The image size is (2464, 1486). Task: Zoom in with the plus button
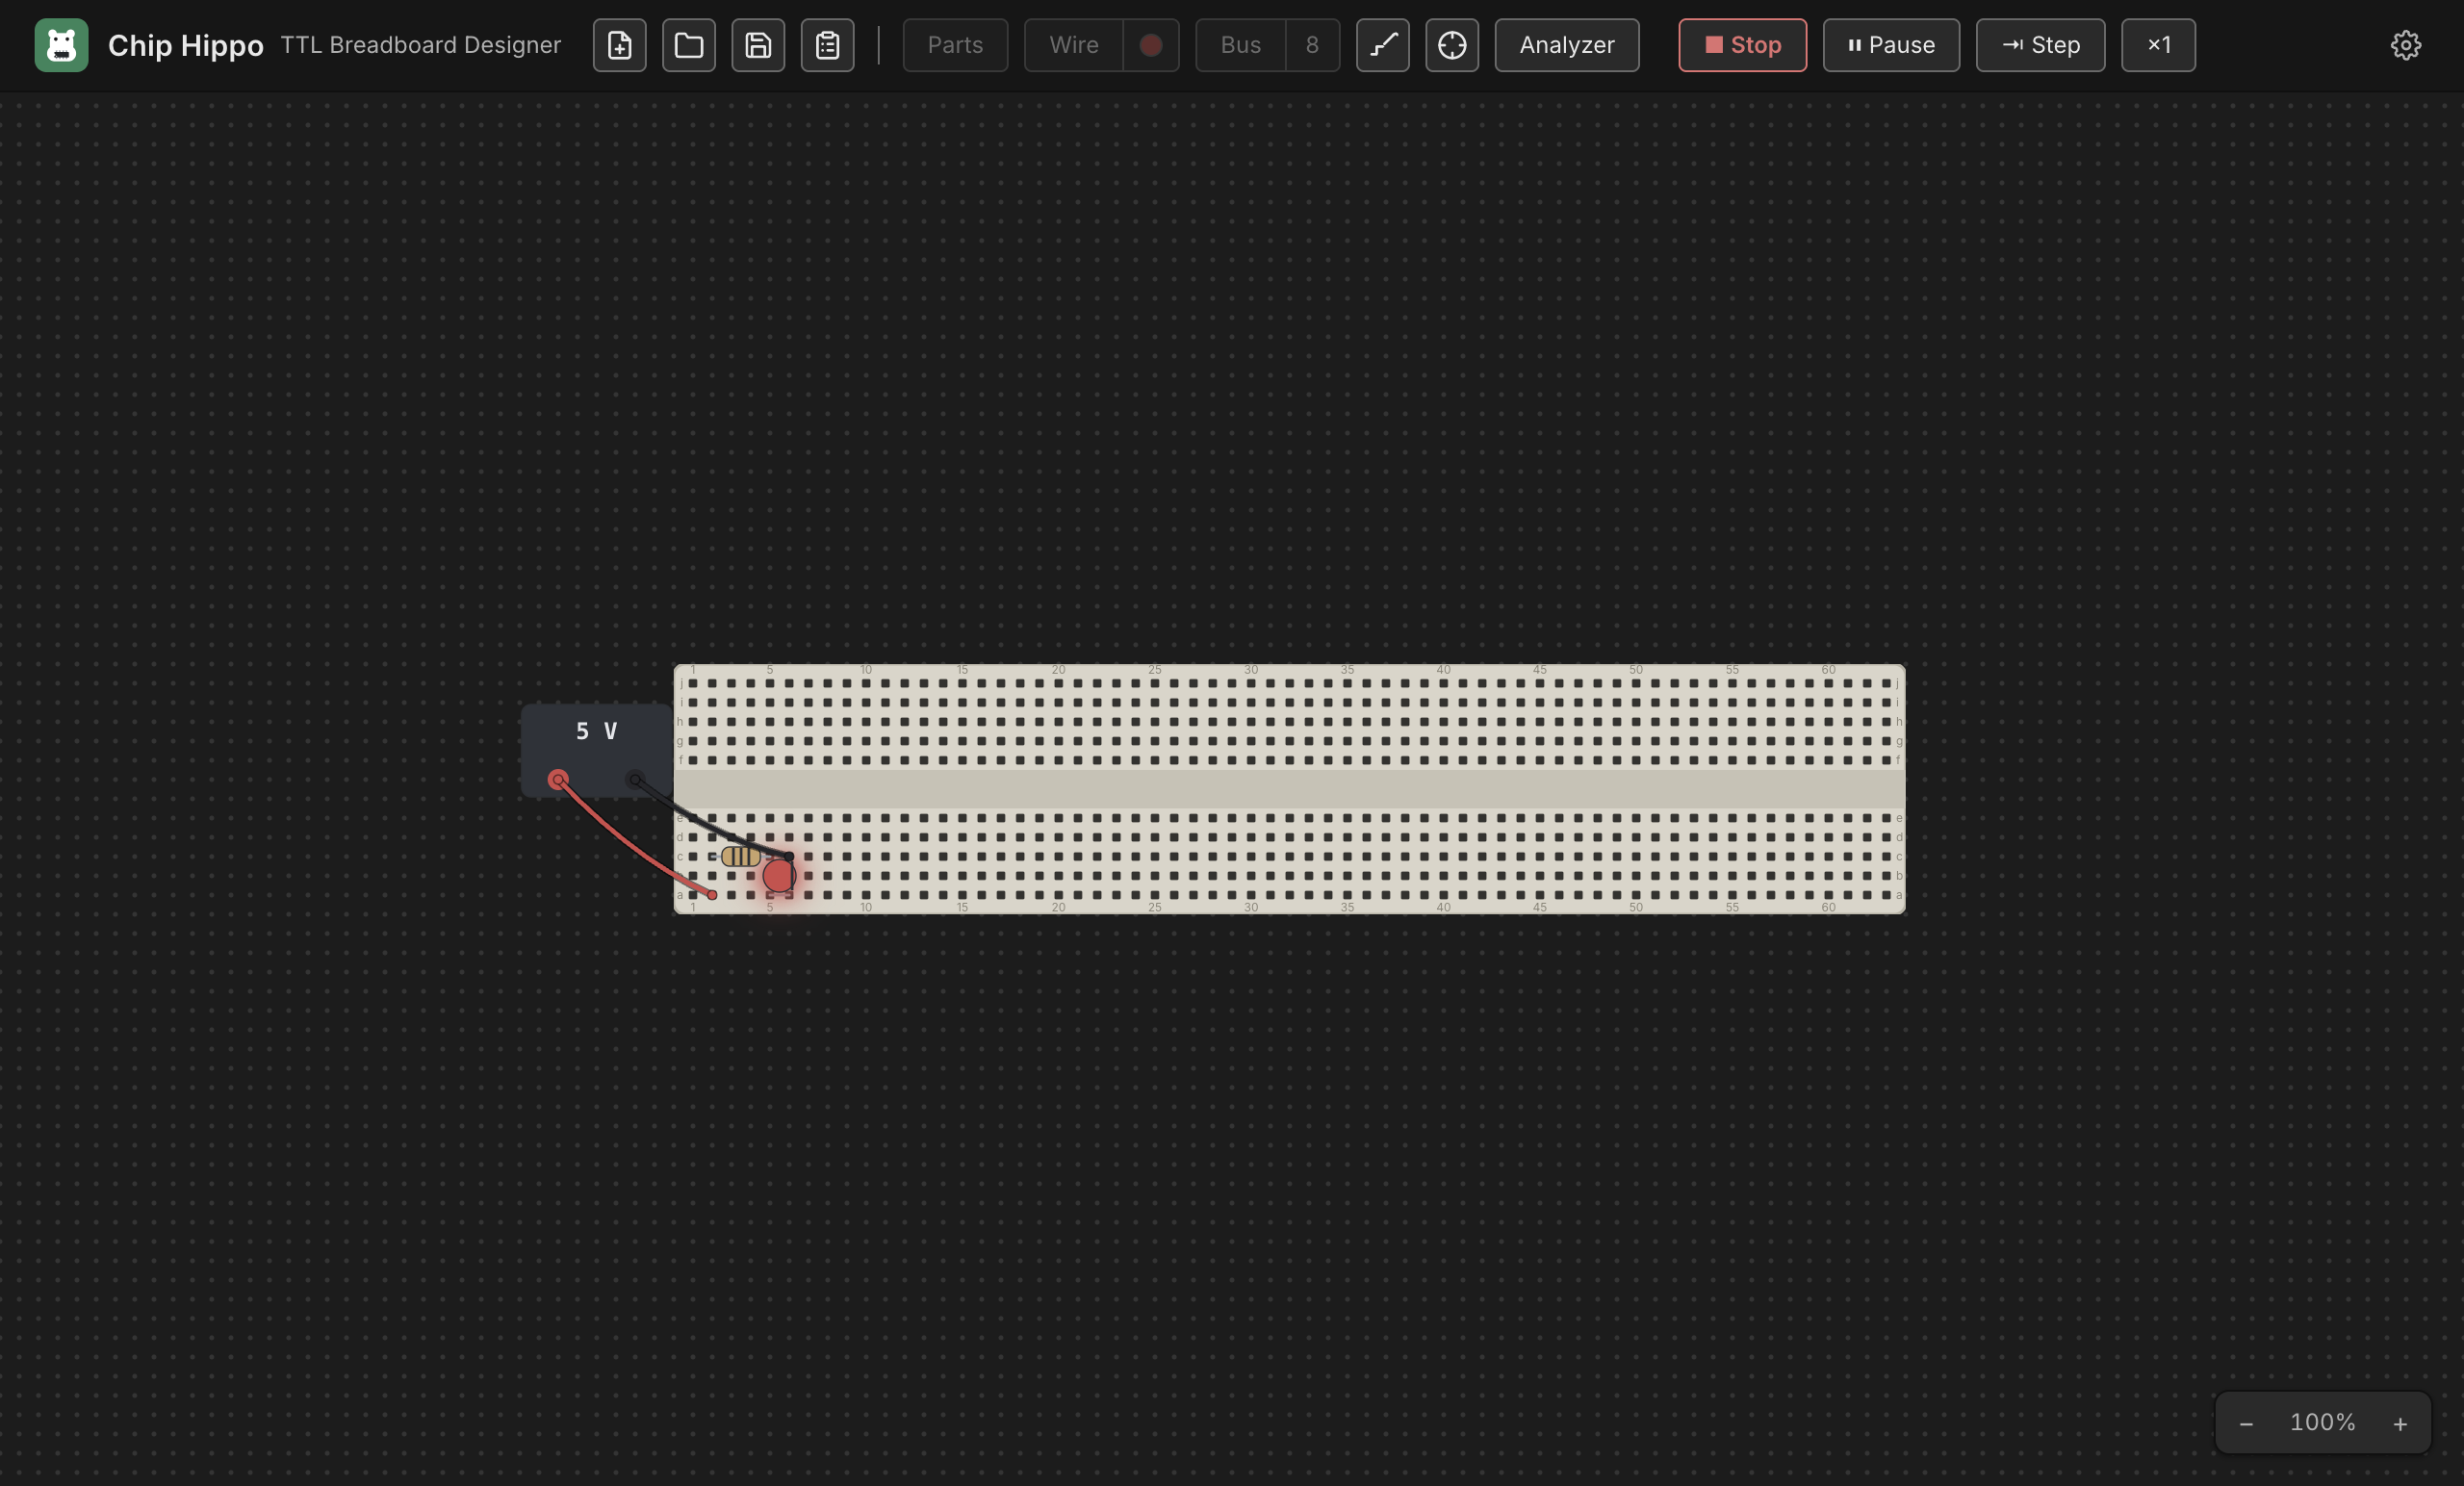pos(2400,1423)
